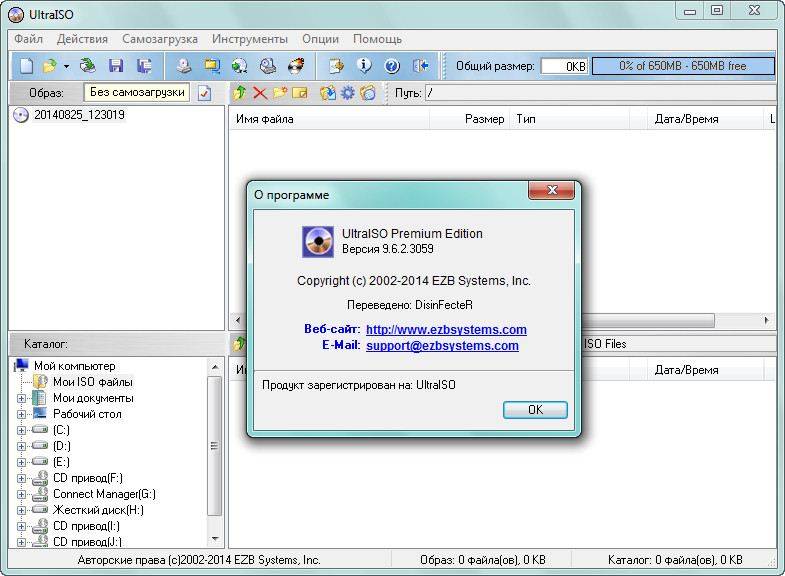Viewport: 785px width, 576px height.
Task: Click the Add files icon in image toolbar
Action: 328,93
